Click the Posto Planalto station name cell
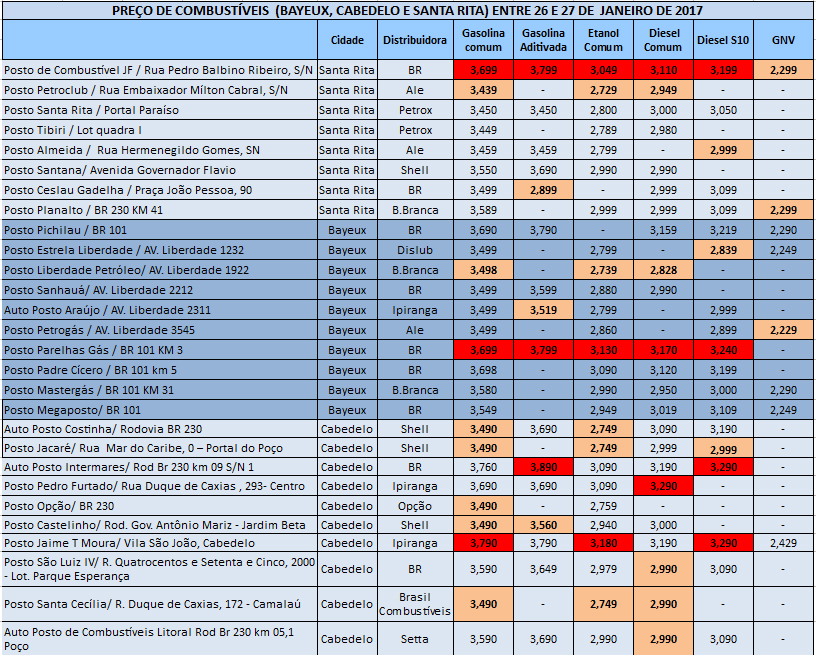Screen dimensions: 816x657 tap(158, 210)
